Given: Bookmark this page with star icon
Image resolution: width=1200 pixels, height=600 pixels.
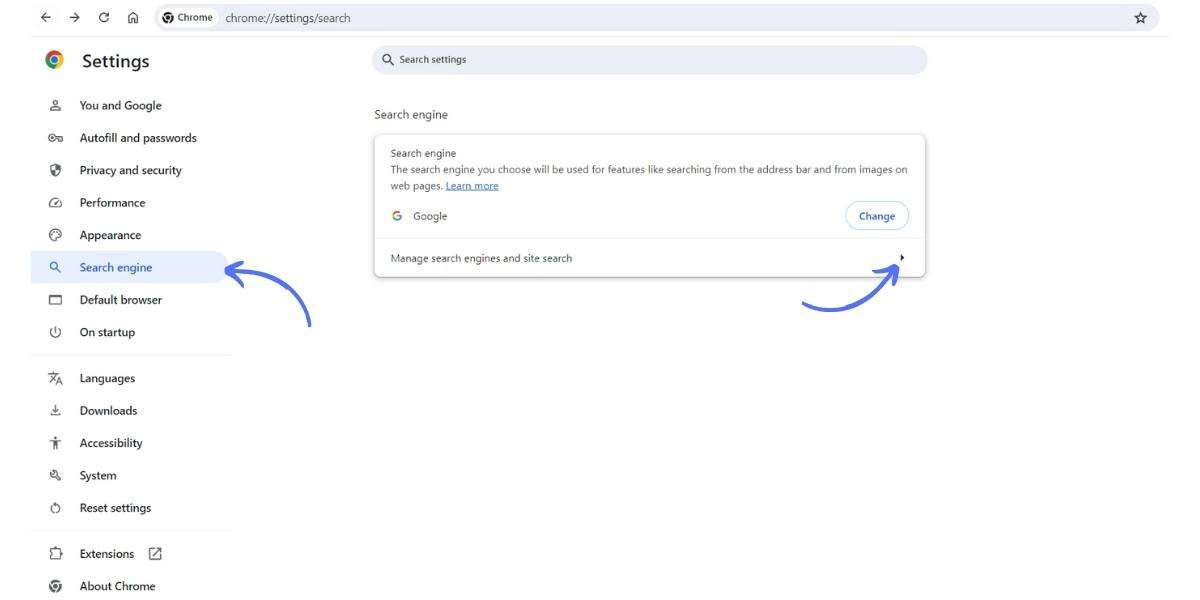Looking at the screenshot, I should pos(1140,18).
